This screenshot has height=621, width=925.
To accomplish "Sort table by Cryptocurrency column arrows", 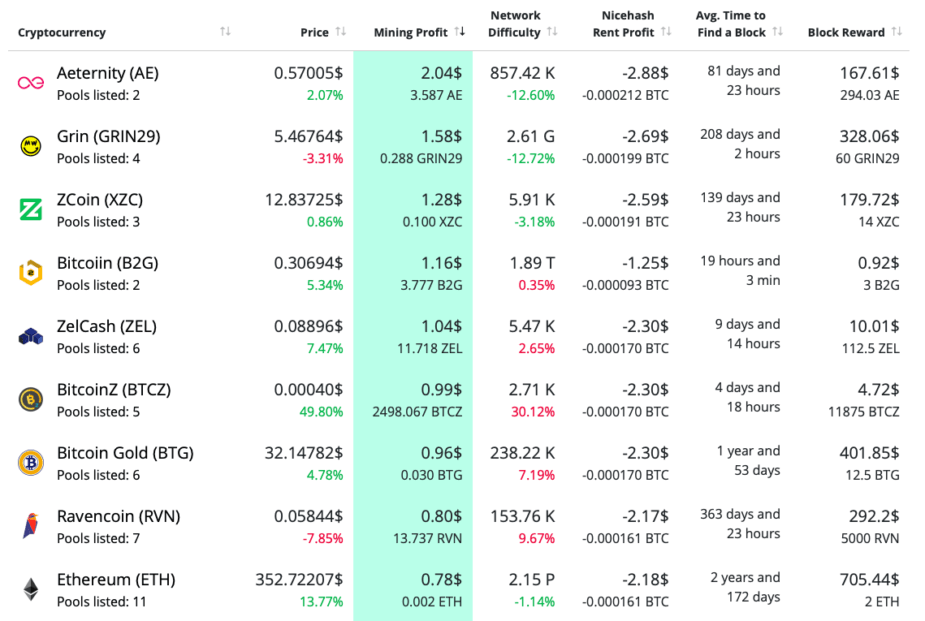I will click(225, 32).
